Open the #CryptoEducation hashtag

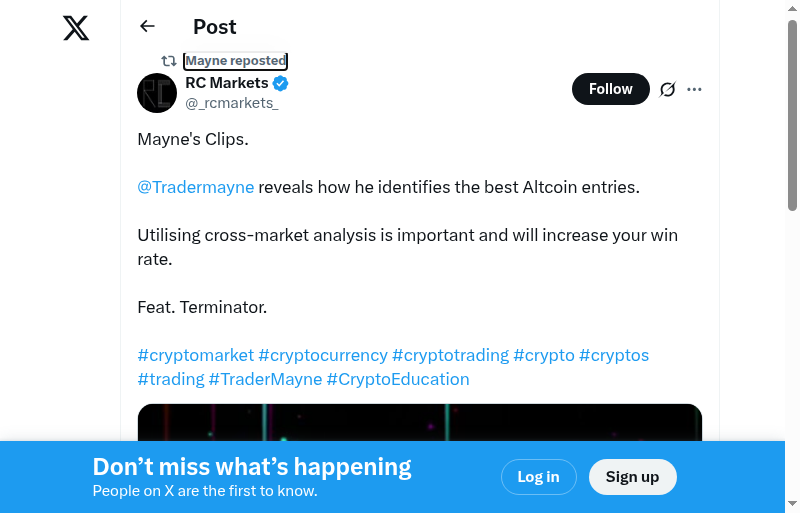click(x=398, y=379)
